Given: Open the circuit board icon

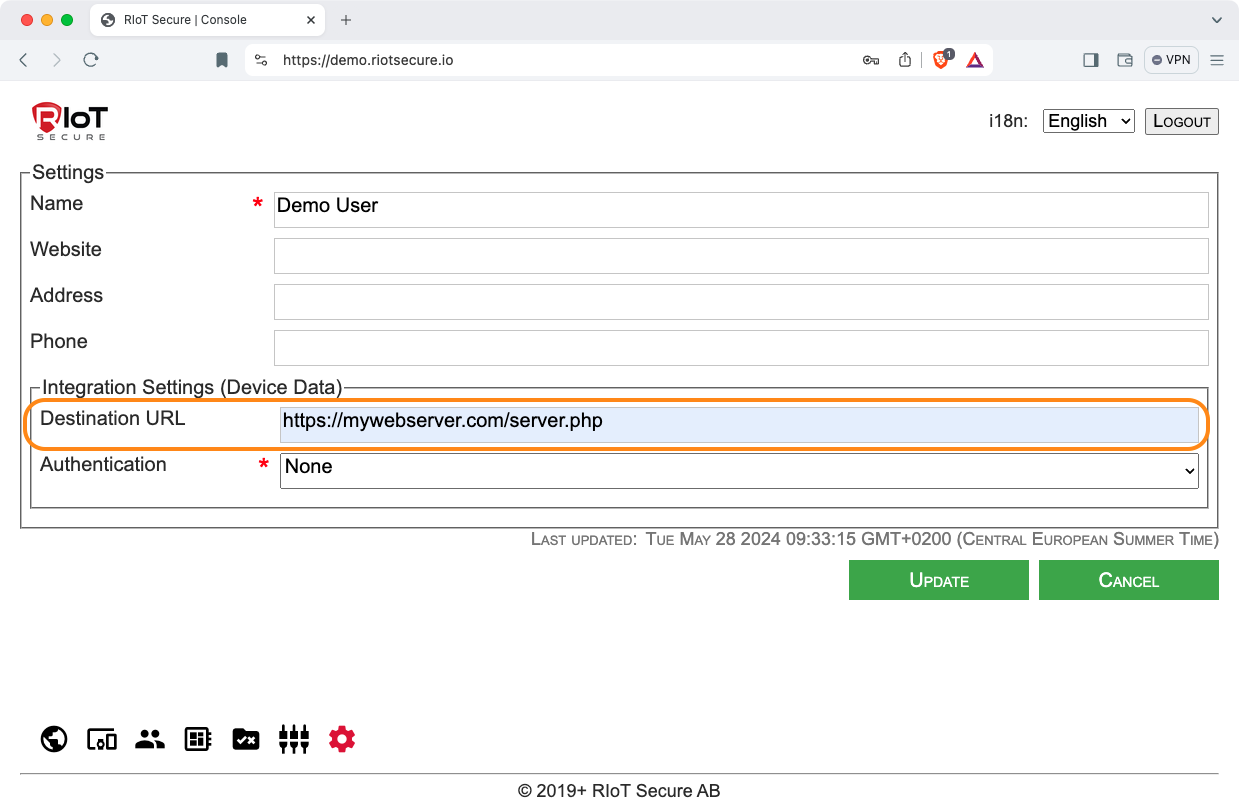Looking at the screenshot, I should (198, 739).
